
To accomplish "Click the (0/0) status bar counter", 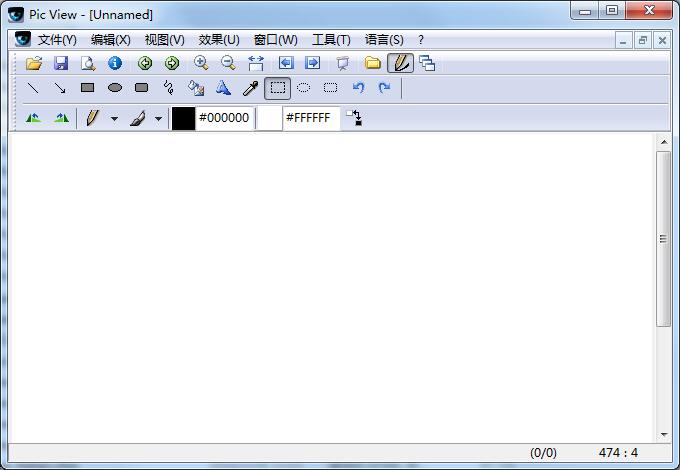I will coord(543,453).
